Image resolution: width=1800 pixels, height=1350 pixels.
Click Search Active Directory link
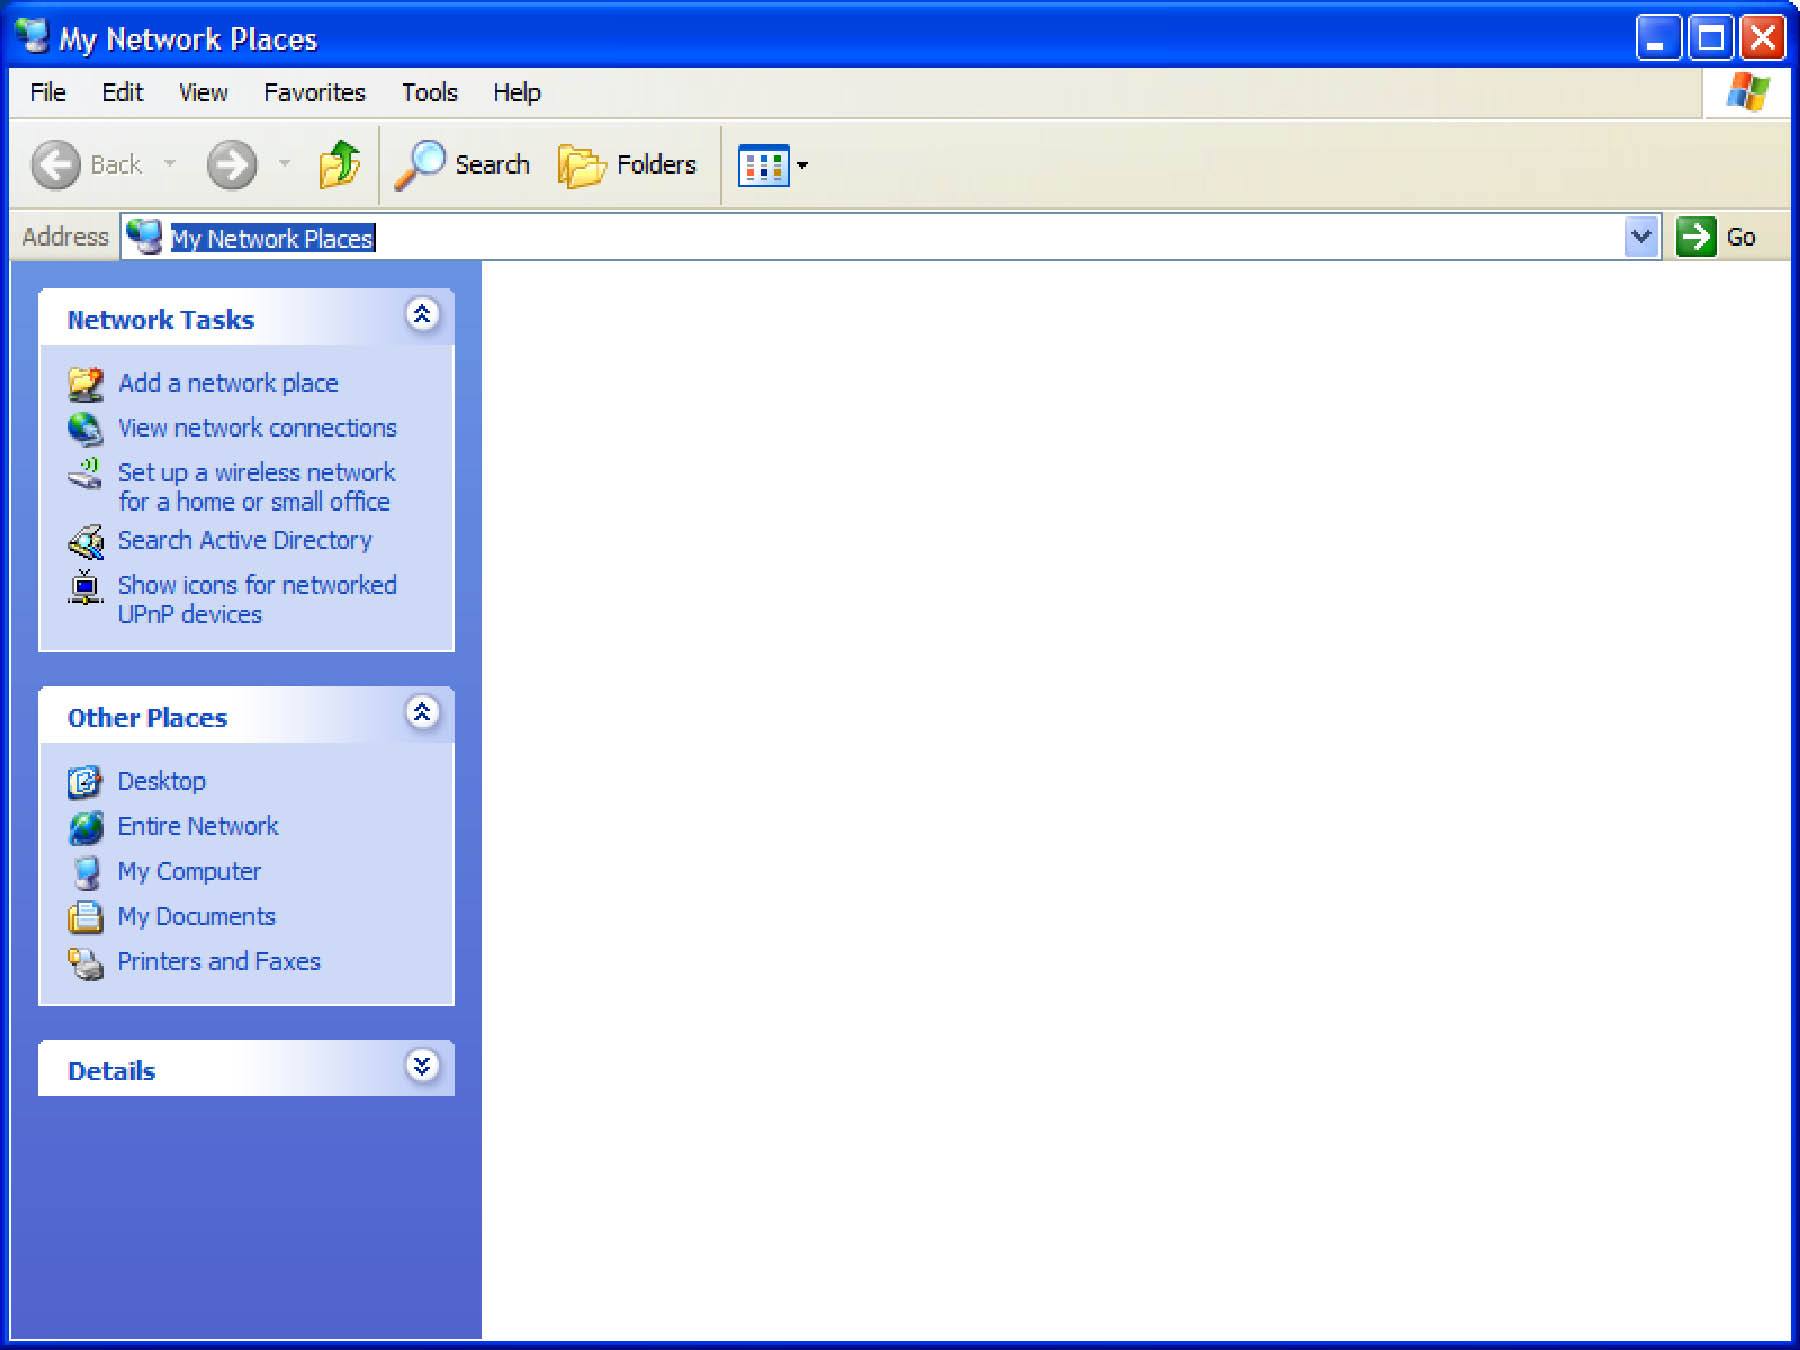click(x=245, y=540)
